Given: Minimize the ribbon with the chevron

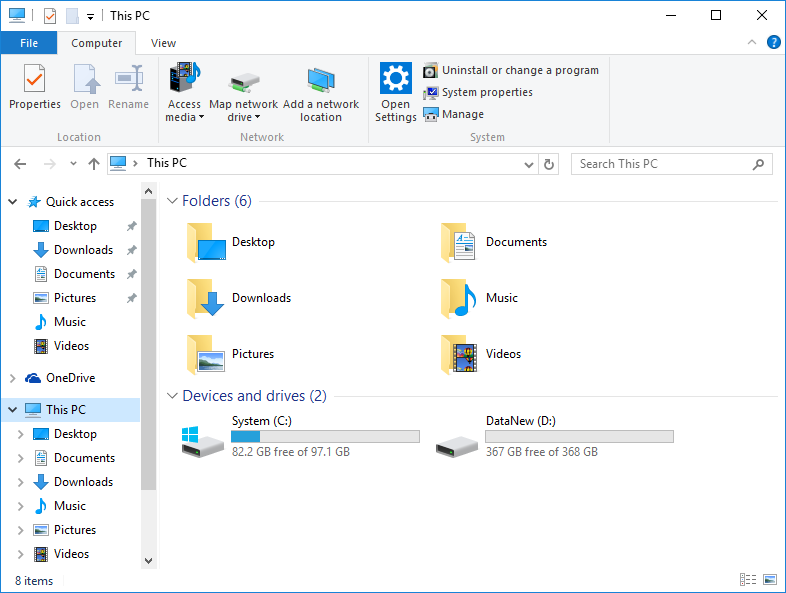Looking at the screenshot, I should (x=751, y=43).
